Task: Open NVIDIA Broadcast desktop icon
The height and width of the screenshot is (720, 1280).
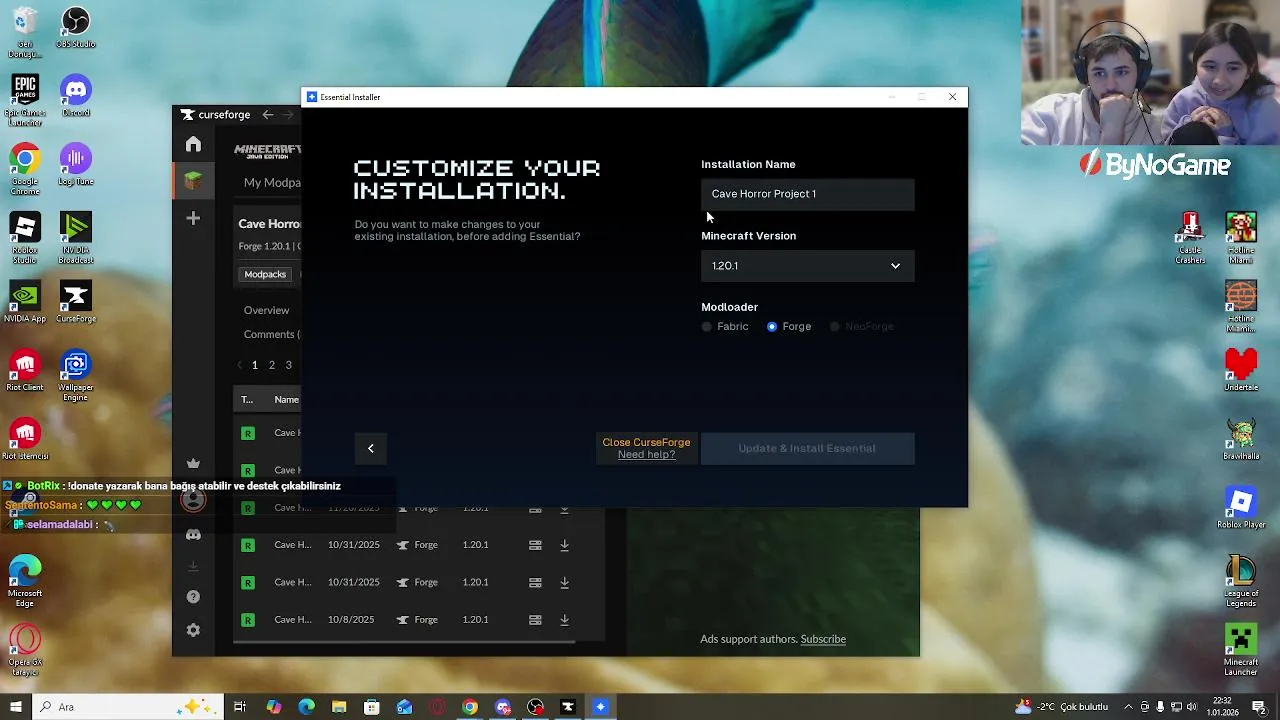Action: click(x=75, y=238)
